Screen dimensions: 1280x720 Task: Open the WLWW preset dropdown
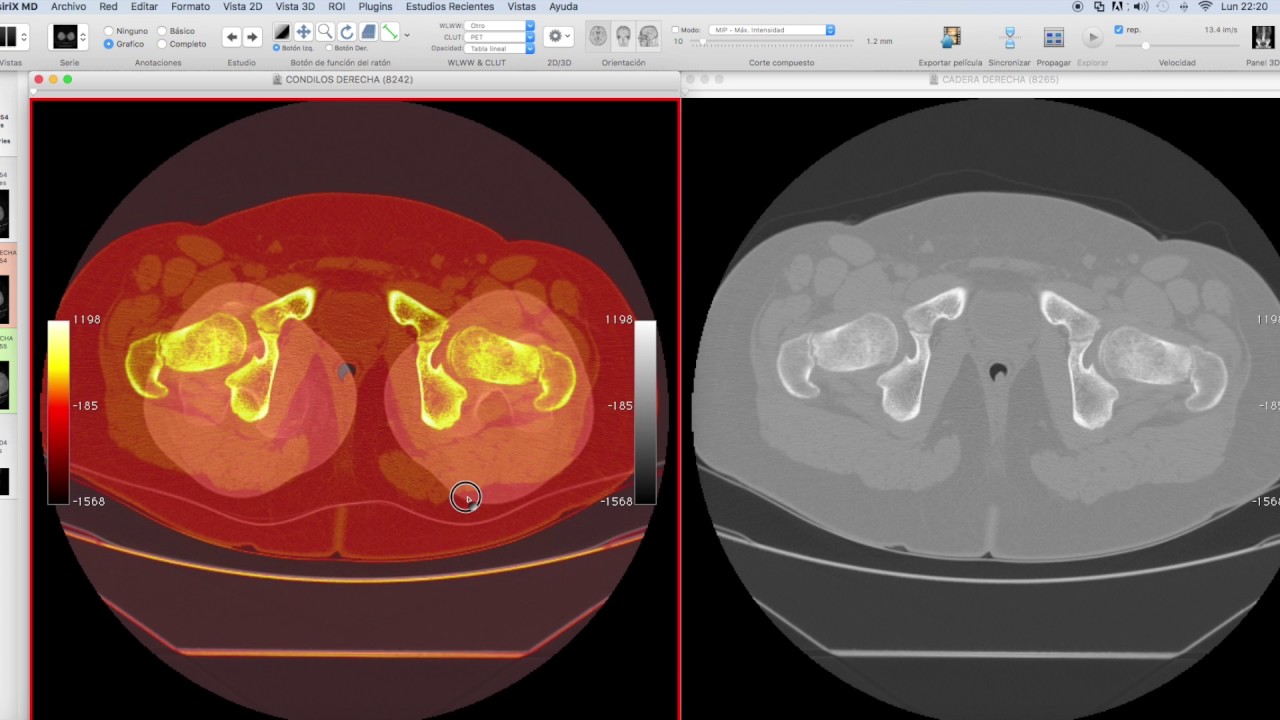coord(501,26)
